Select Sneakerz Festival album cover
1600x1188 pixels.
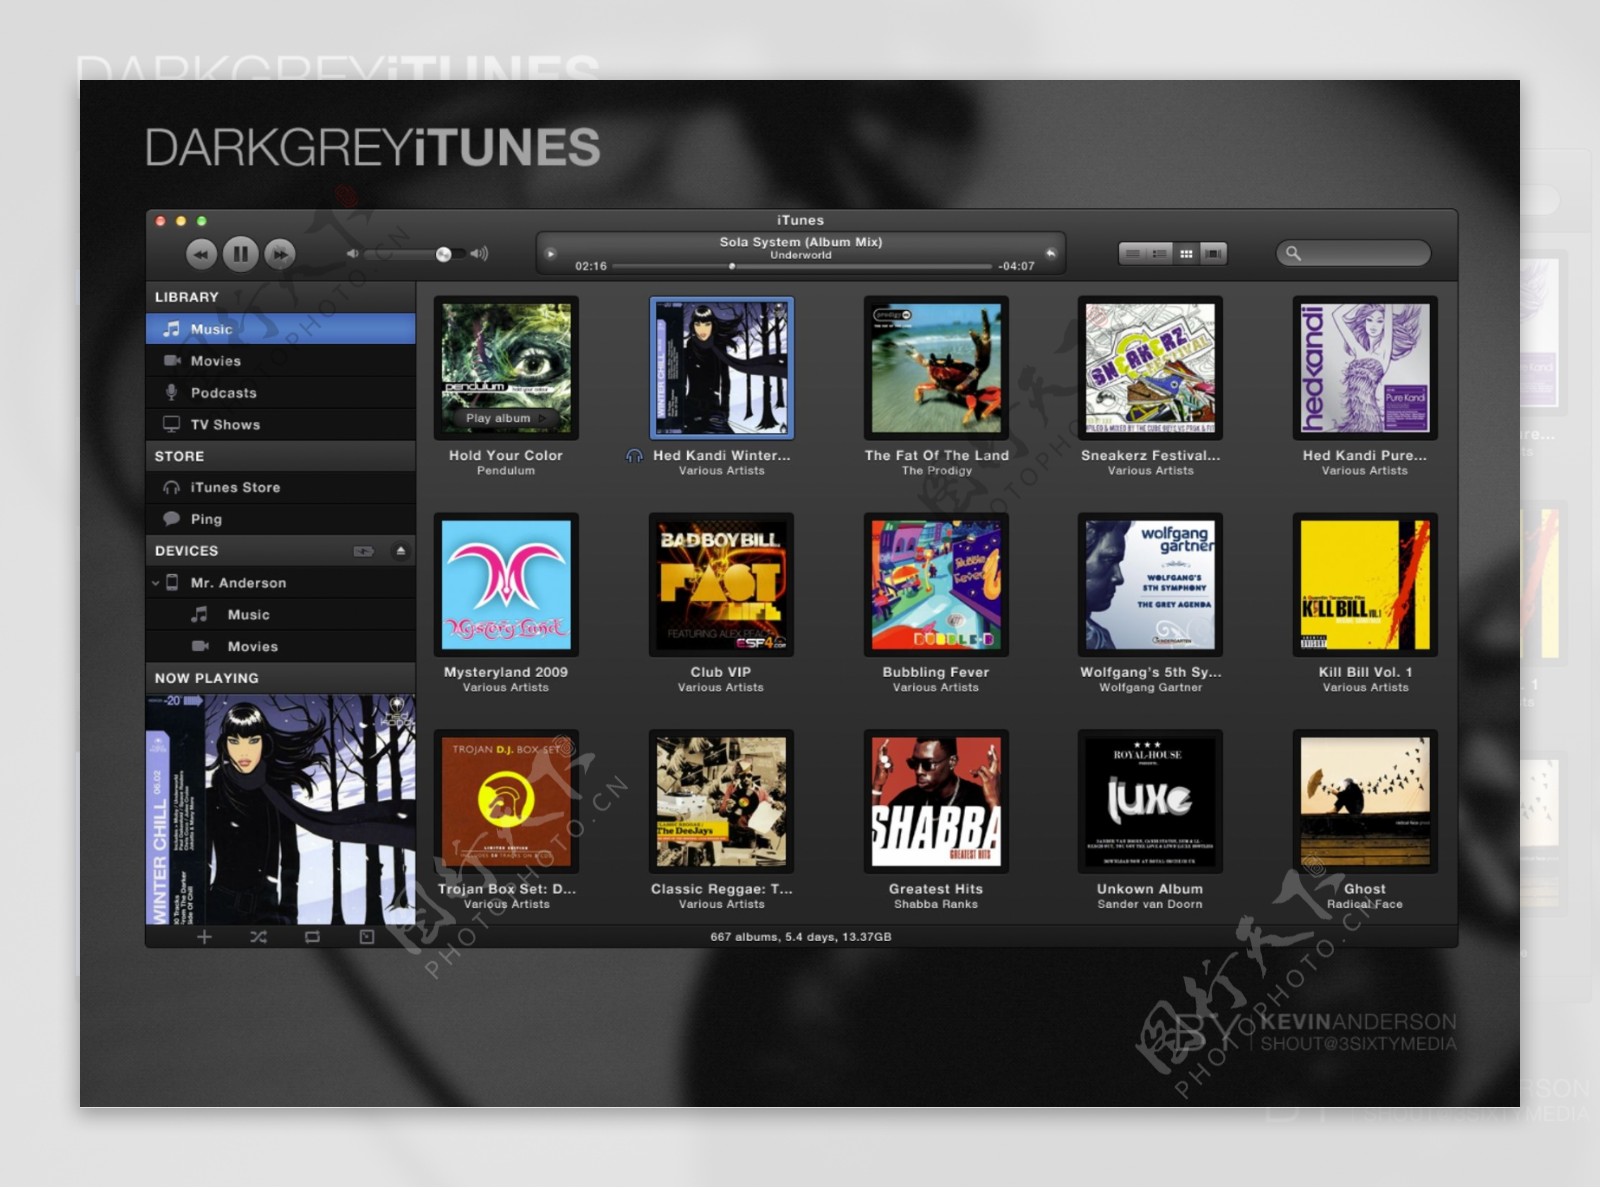pos(1150,368)
